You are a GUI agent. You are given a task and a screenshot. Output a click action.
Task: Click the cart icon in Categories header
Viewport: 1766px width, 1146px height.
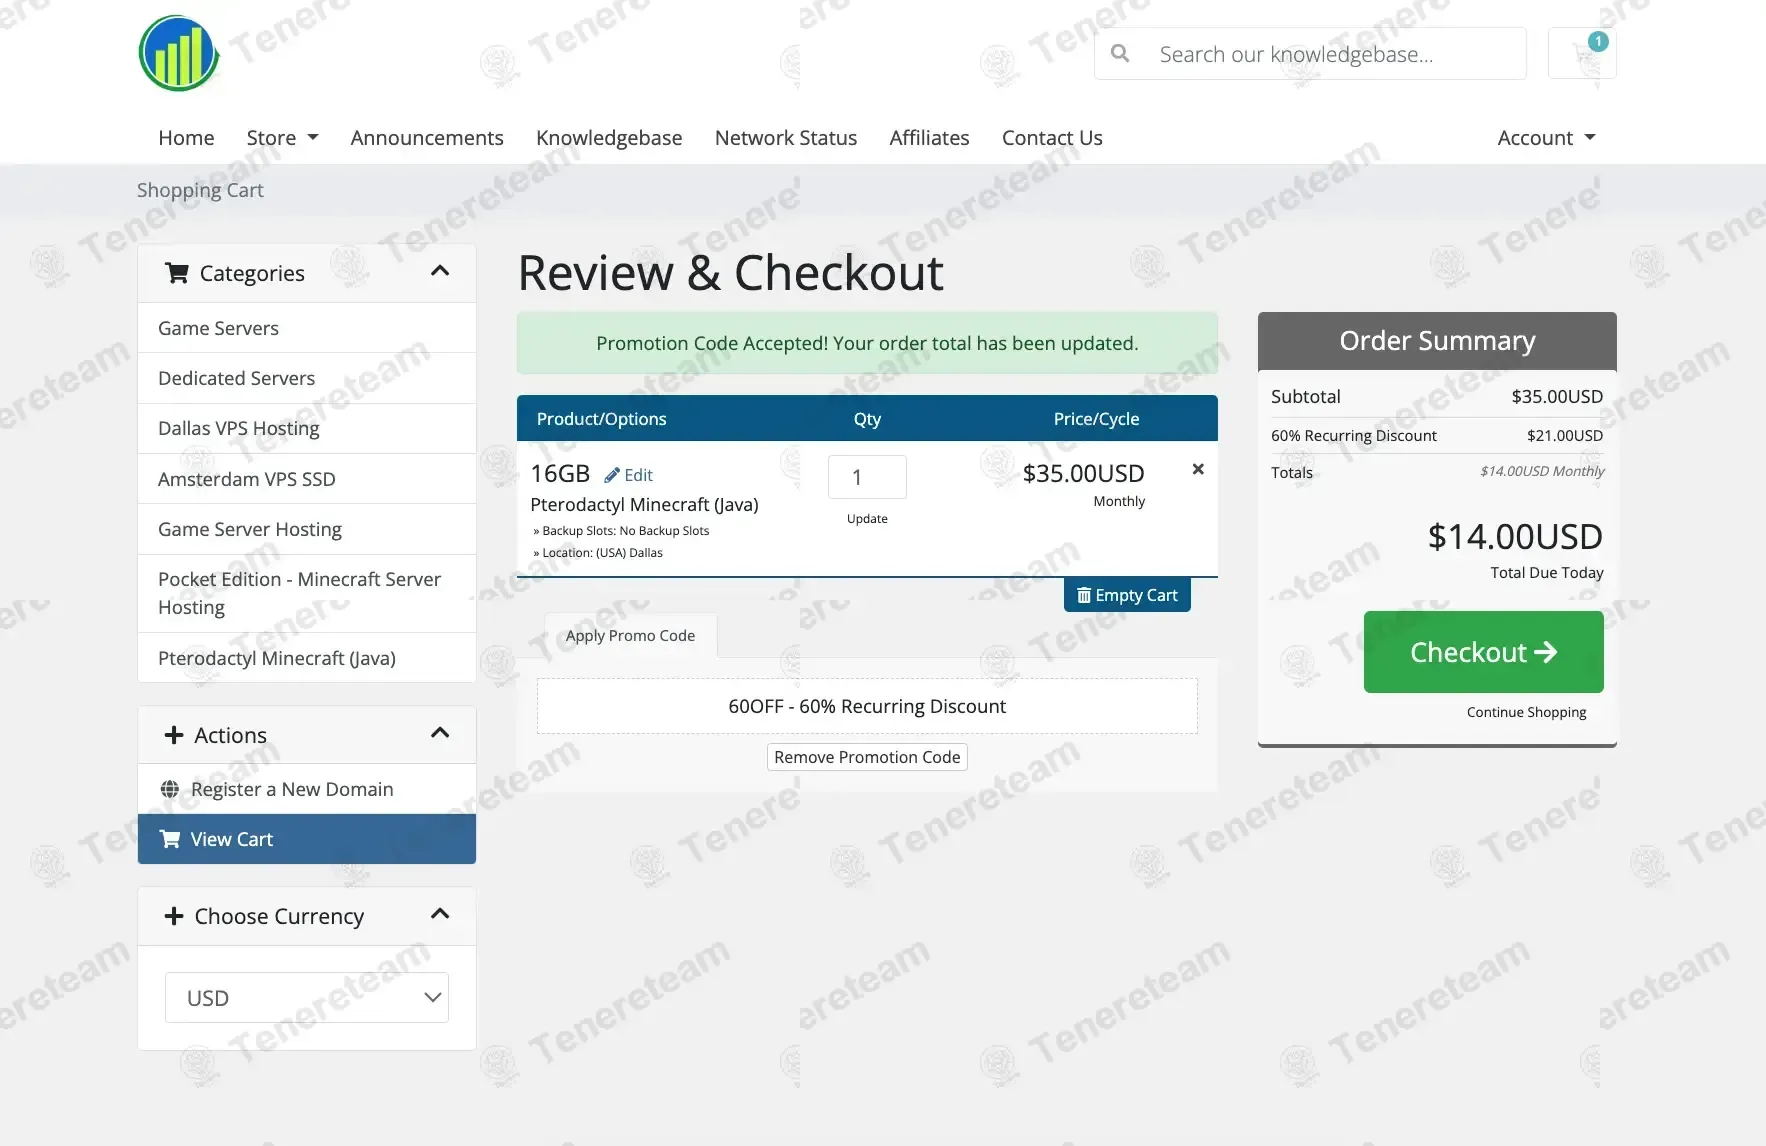click(177, 273)
